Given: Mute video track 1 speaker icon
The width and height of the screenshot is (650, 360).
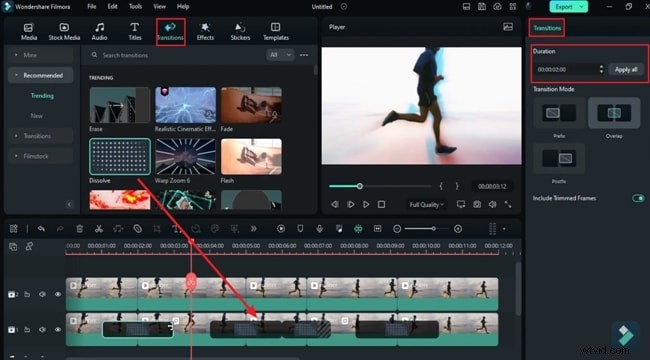Looking at the screenshot, I should click(x=42, y=330).
